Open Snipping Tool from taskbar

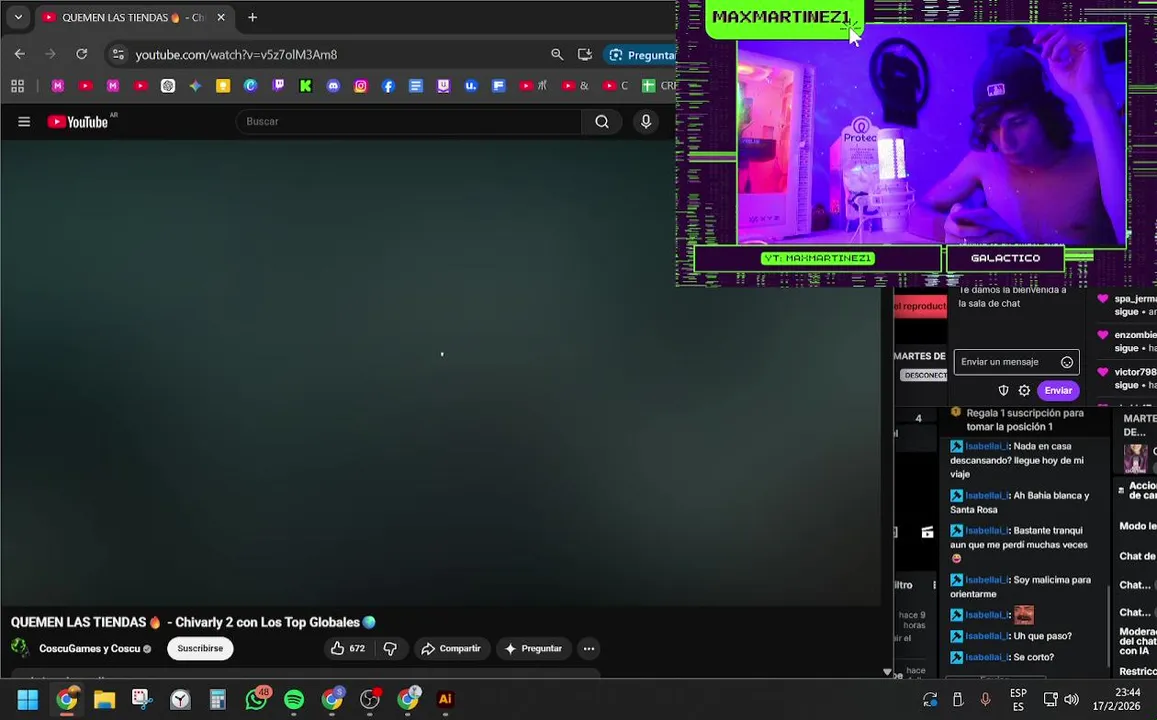(142, 699)
